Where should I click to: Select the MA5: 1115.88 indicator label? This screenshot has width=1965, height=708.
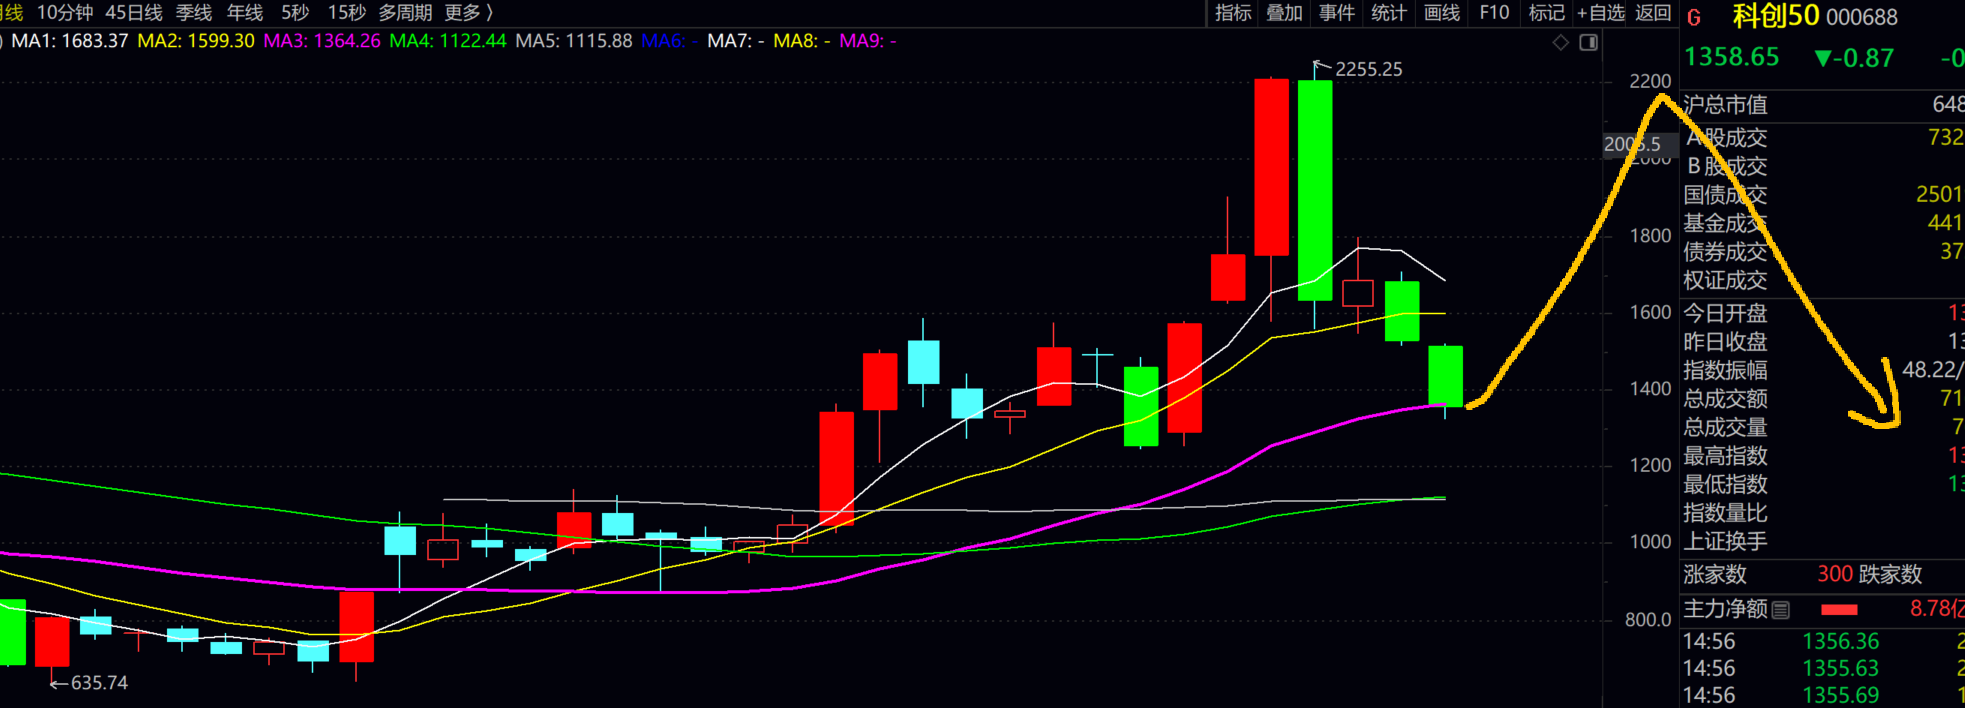(574, 41)
